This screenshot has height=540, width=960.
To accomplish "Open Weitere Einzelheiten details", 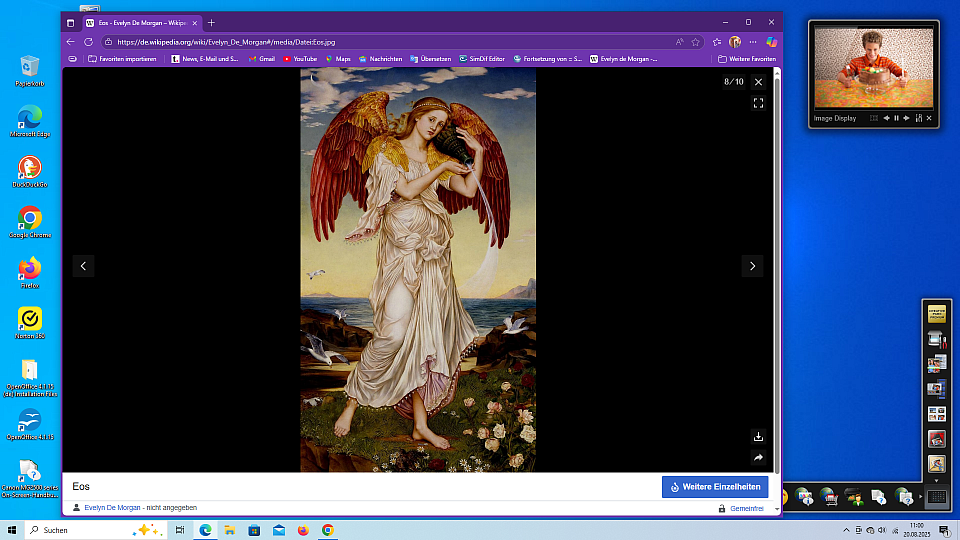I will point(715,487).
